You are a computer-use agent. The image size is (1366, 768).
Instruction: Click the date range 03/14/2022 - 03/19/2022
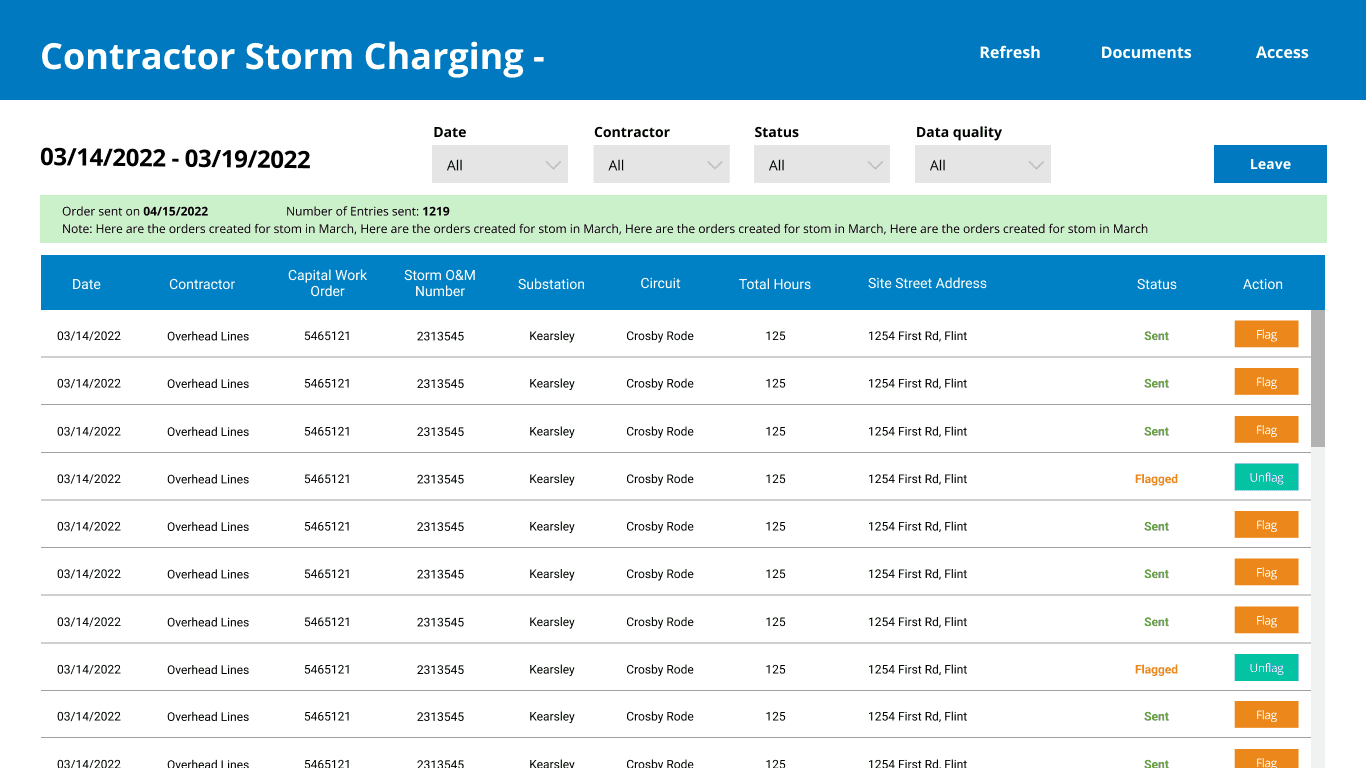coord(175,158)
